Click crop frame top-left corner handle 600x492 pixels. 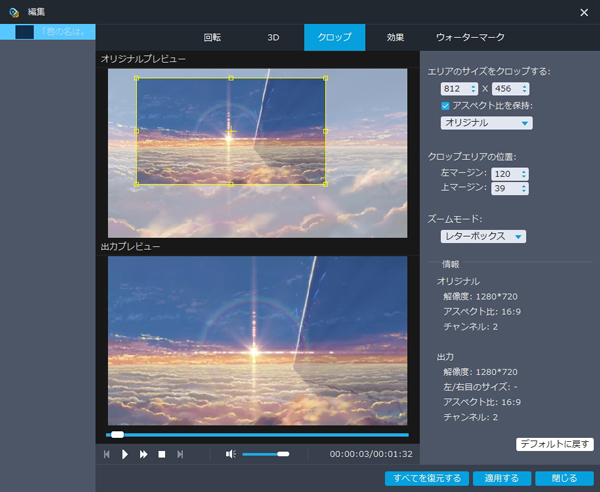click(x=137, y=78)
